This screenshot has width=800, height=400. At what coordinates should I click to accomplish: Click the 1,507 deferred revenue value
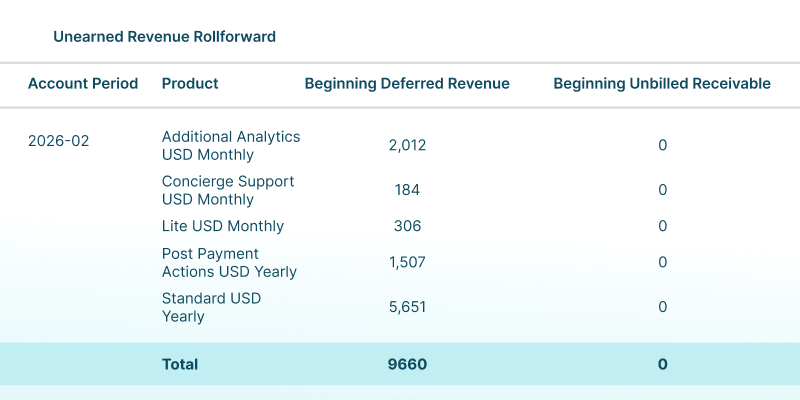point(407,262)
